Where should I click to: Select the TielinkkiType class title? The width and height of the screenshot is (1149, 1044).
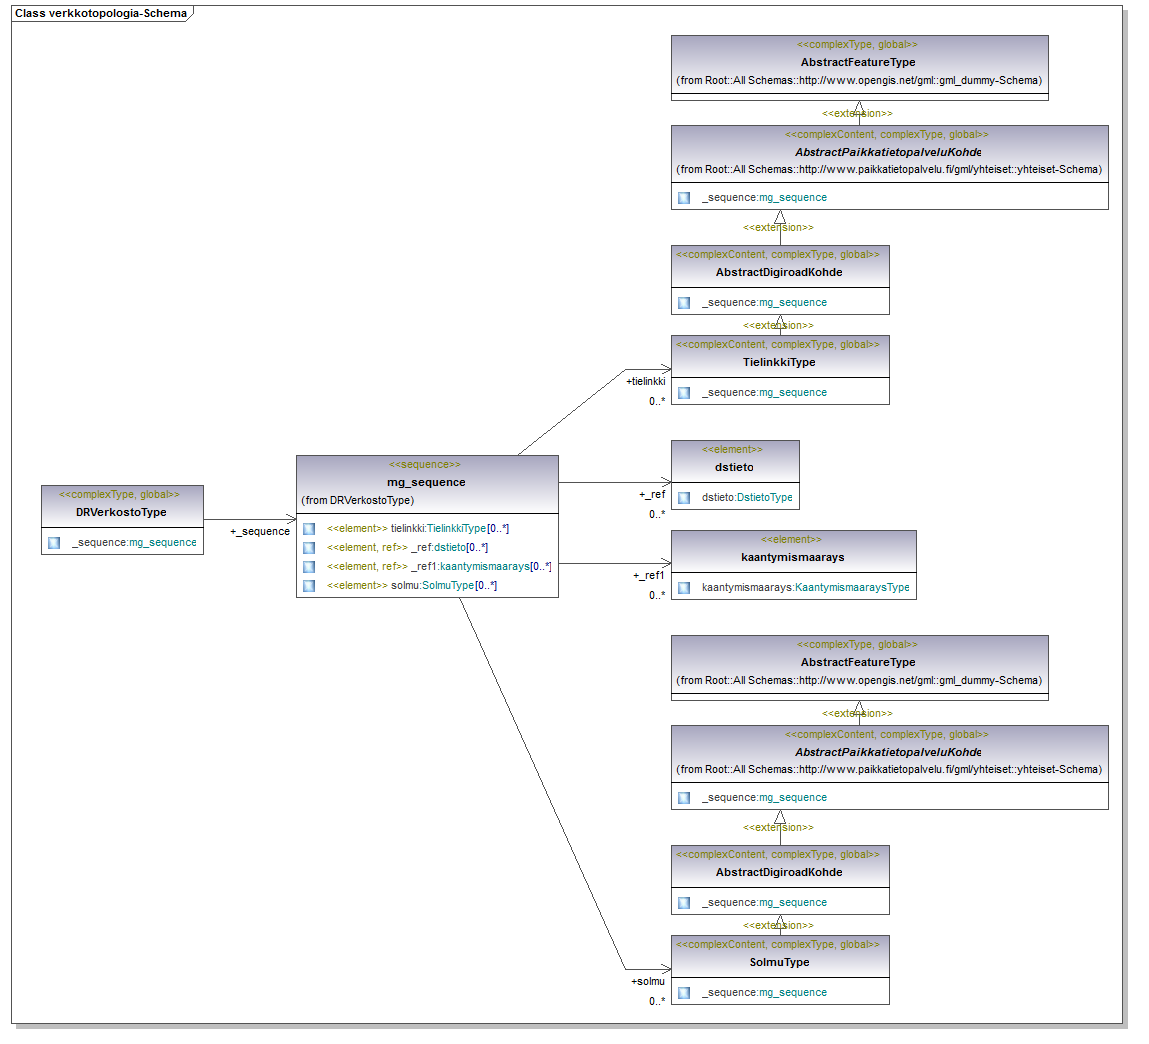779,362
